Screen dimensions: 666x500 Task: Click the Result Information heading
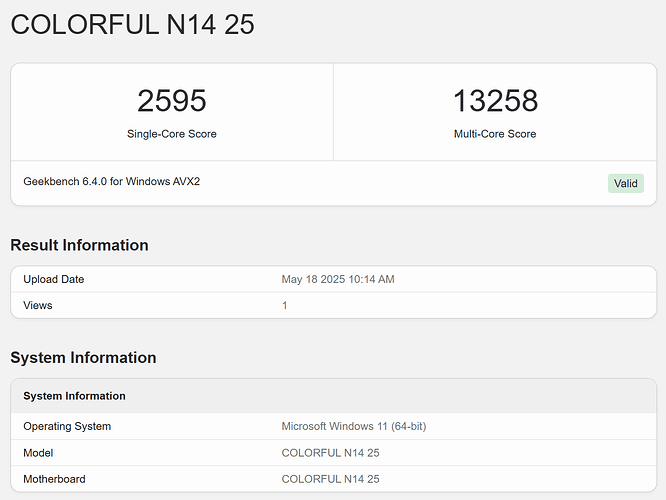(79, 245)
